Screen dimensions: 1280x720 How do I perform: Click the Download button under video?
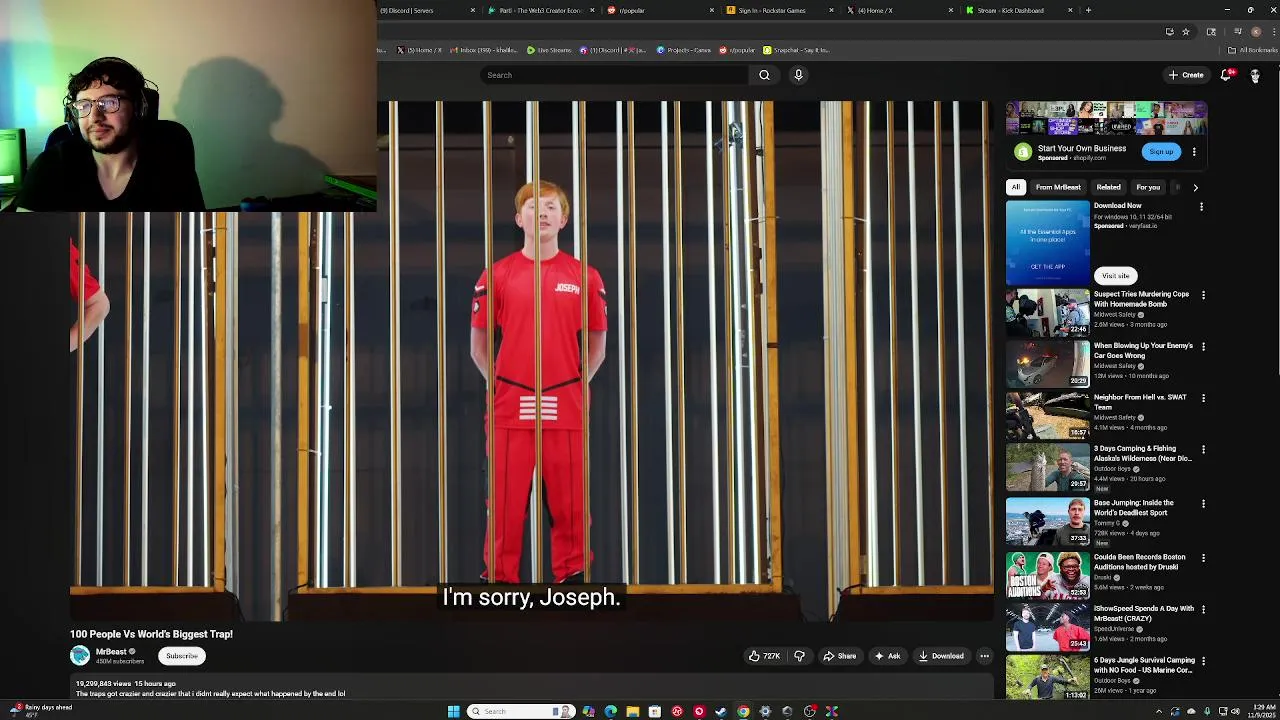tap(940, 656)
